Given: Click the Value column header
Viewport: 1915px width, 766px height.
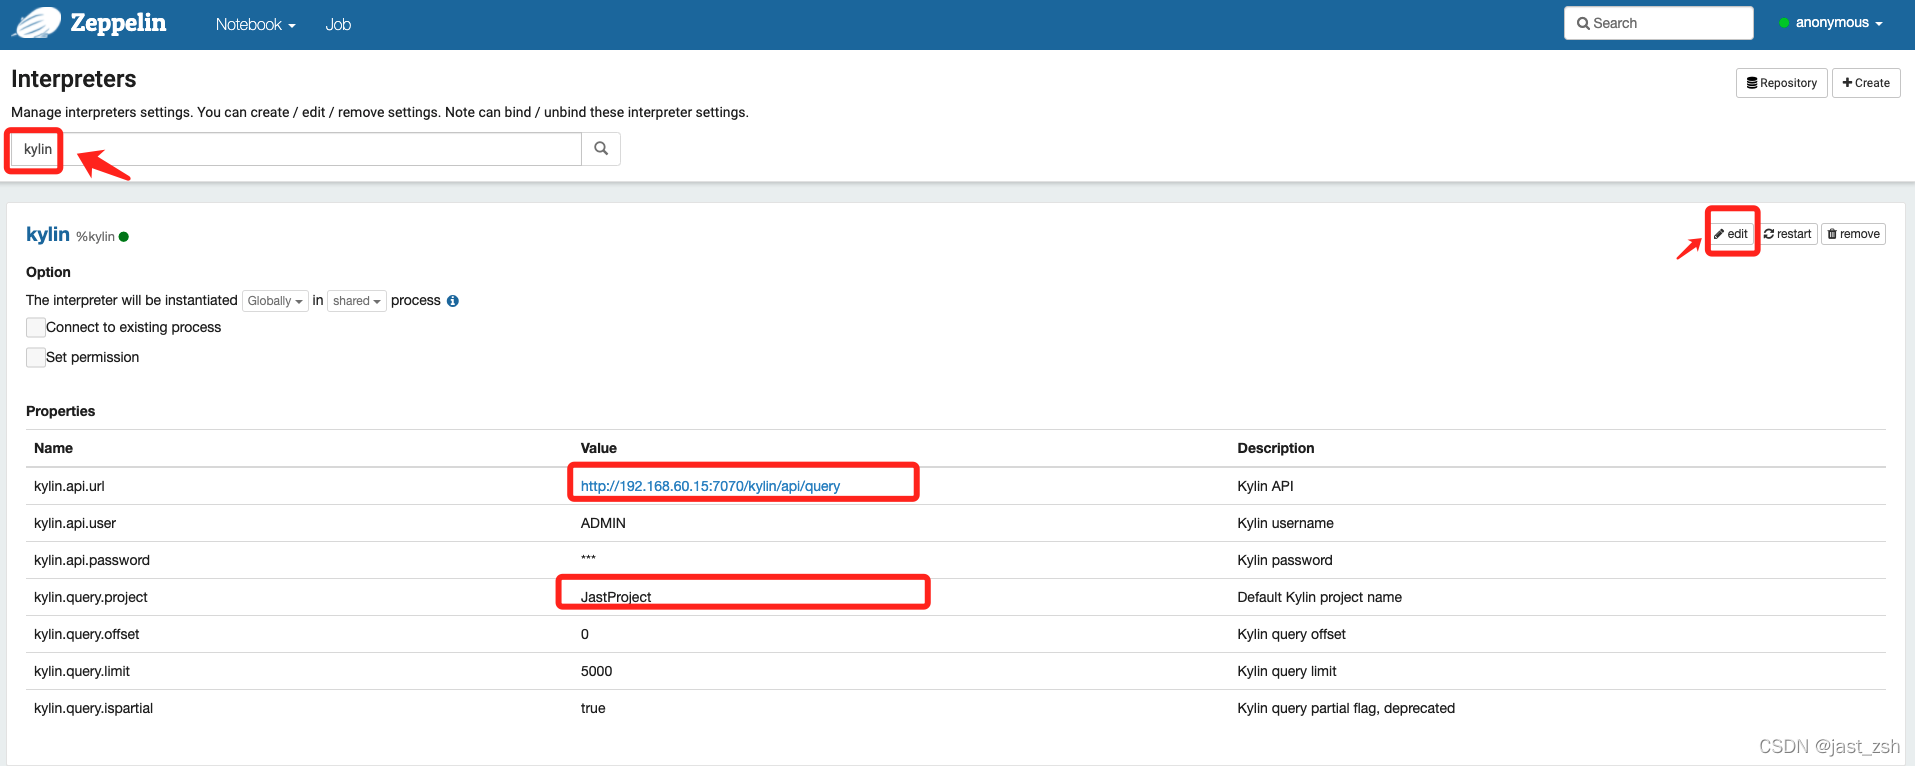Looking at the screenshot, I should pyautogui.click(x=599, y=448).
